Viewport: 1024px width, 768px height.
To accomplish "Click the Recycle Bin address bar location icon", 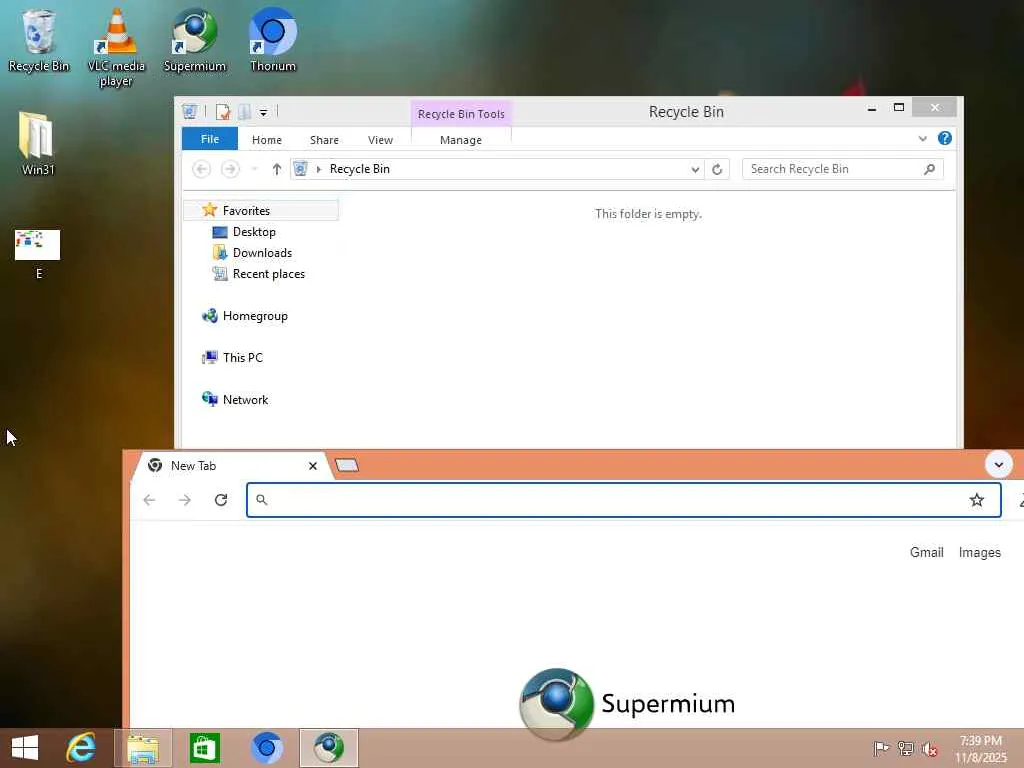I will coord(300,169).
